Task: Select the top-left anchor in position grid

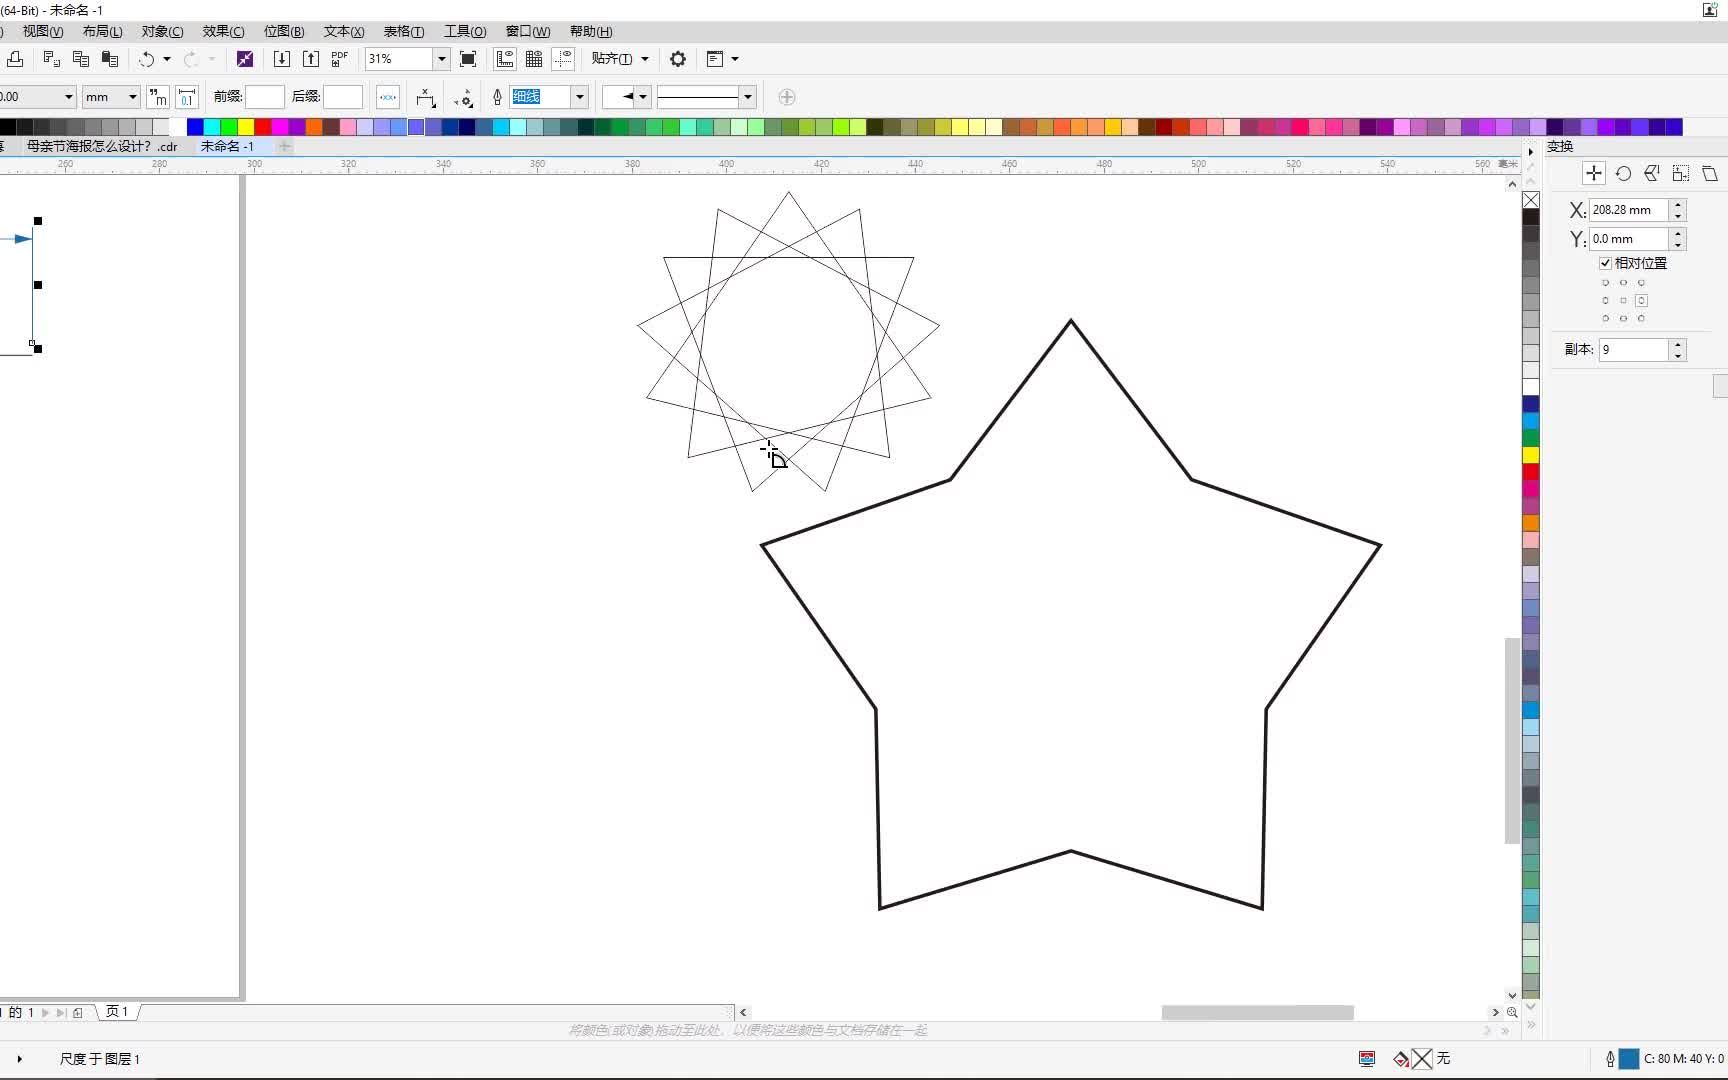Action: tap(1606, 283)
